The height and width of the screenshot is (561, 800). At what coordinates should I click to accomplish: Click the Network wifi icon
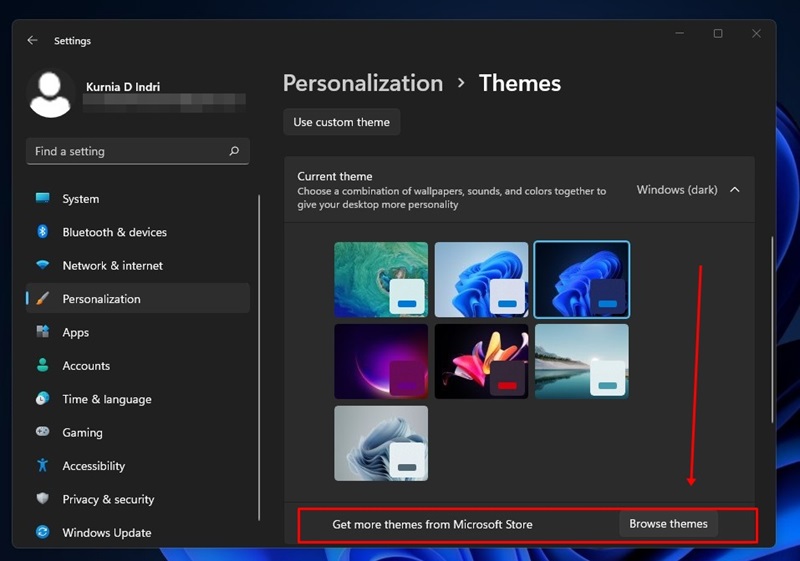(42, 265)
